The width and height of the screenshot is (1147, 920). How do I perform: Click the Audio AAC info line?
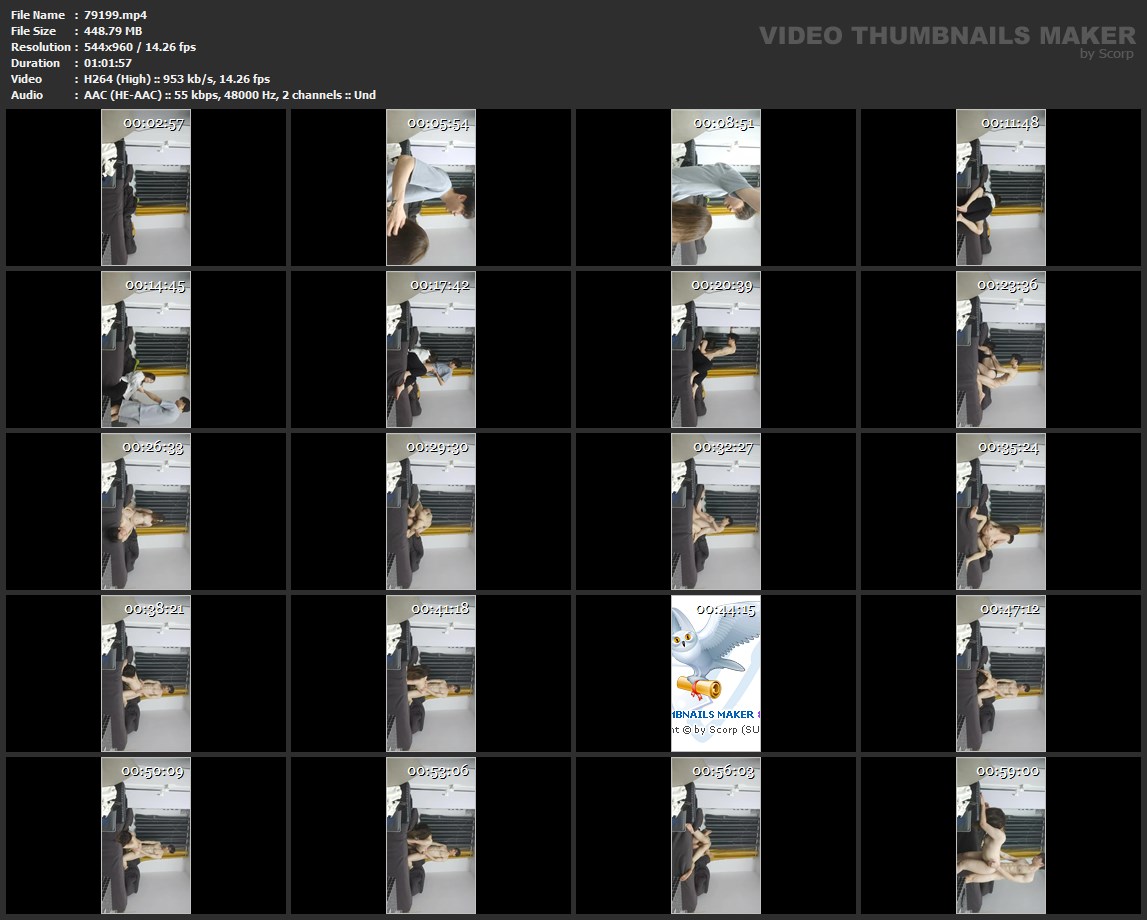(230, 95)
